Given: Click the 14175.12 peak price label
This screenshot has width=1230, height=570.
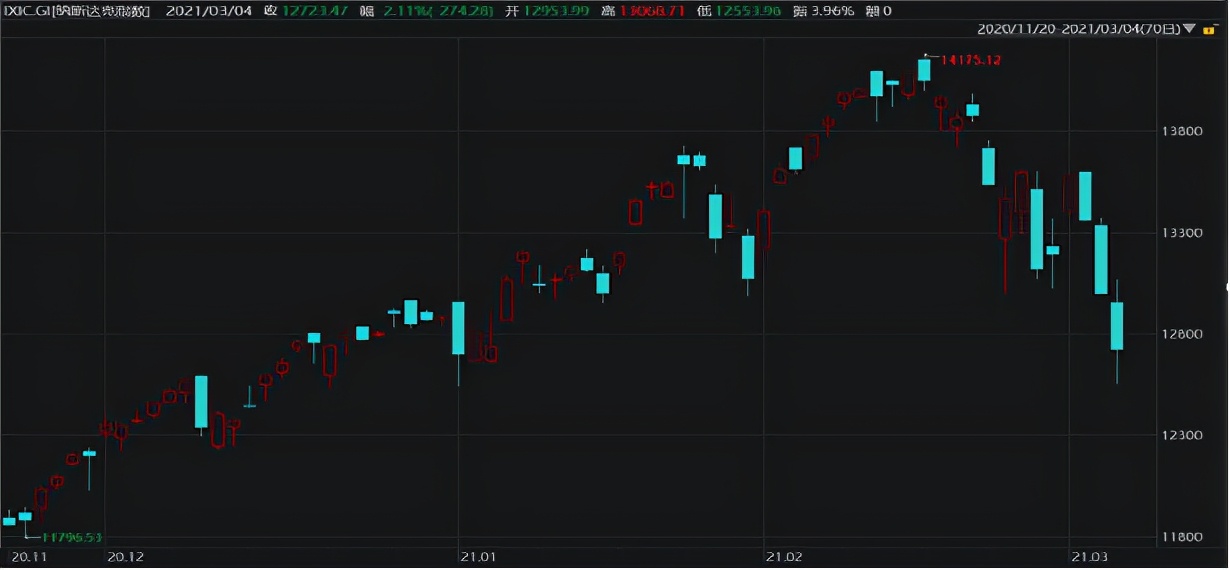Looking at the screenshot, I should 971,60.
